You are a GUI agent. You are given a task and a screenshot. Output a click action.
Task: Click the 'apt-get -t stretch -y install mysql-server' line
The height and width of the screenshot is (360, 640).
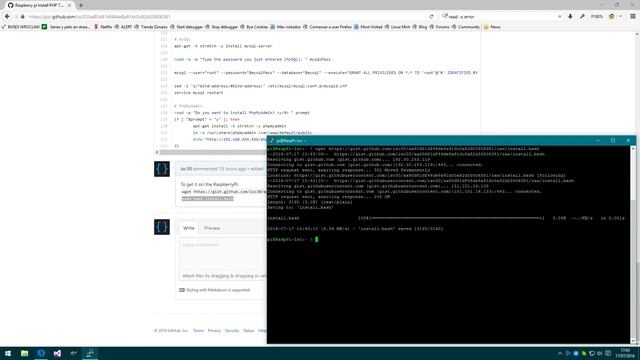pos(223,46)
